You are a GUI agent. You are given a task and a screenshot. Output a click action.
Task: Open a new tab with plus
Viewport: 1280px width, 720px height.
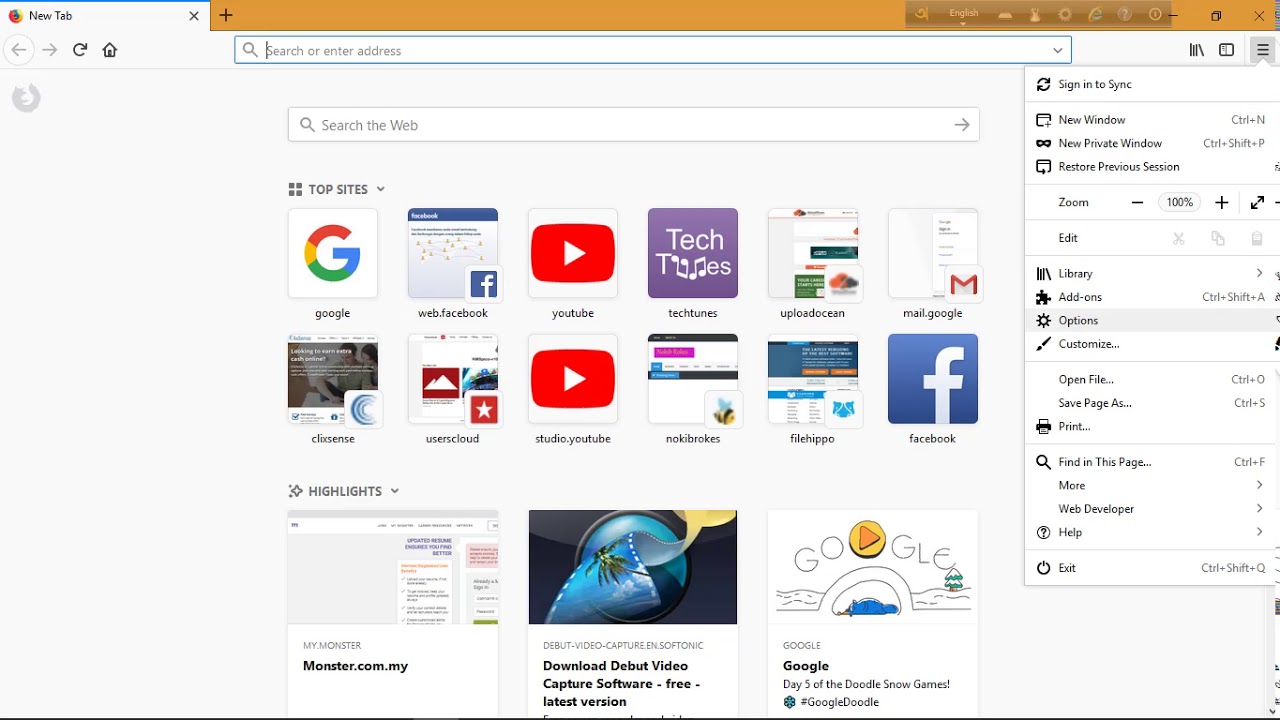pyautogui.click(x=226, y=15)
